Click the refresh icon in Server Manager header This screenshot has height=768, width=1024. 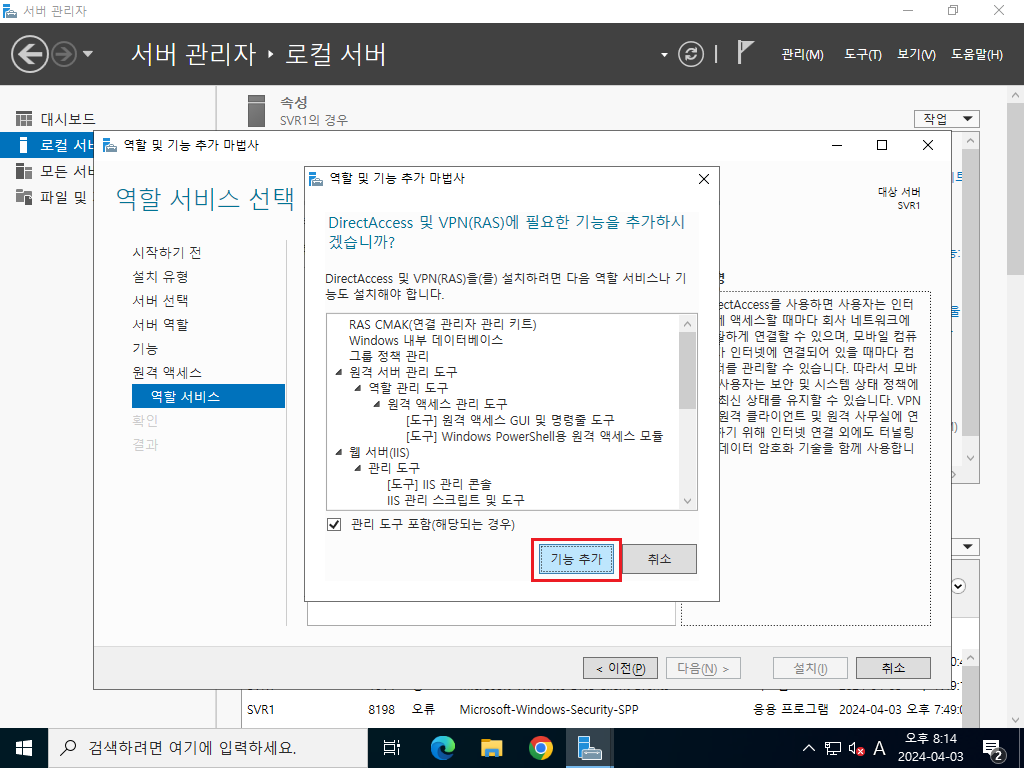click(x=691, y=54)
